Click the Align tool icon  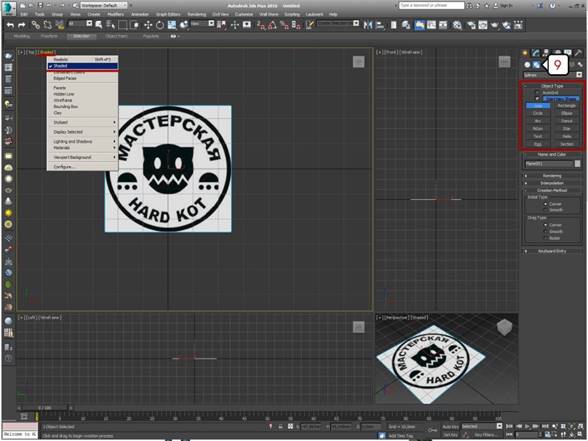(380, 25)
